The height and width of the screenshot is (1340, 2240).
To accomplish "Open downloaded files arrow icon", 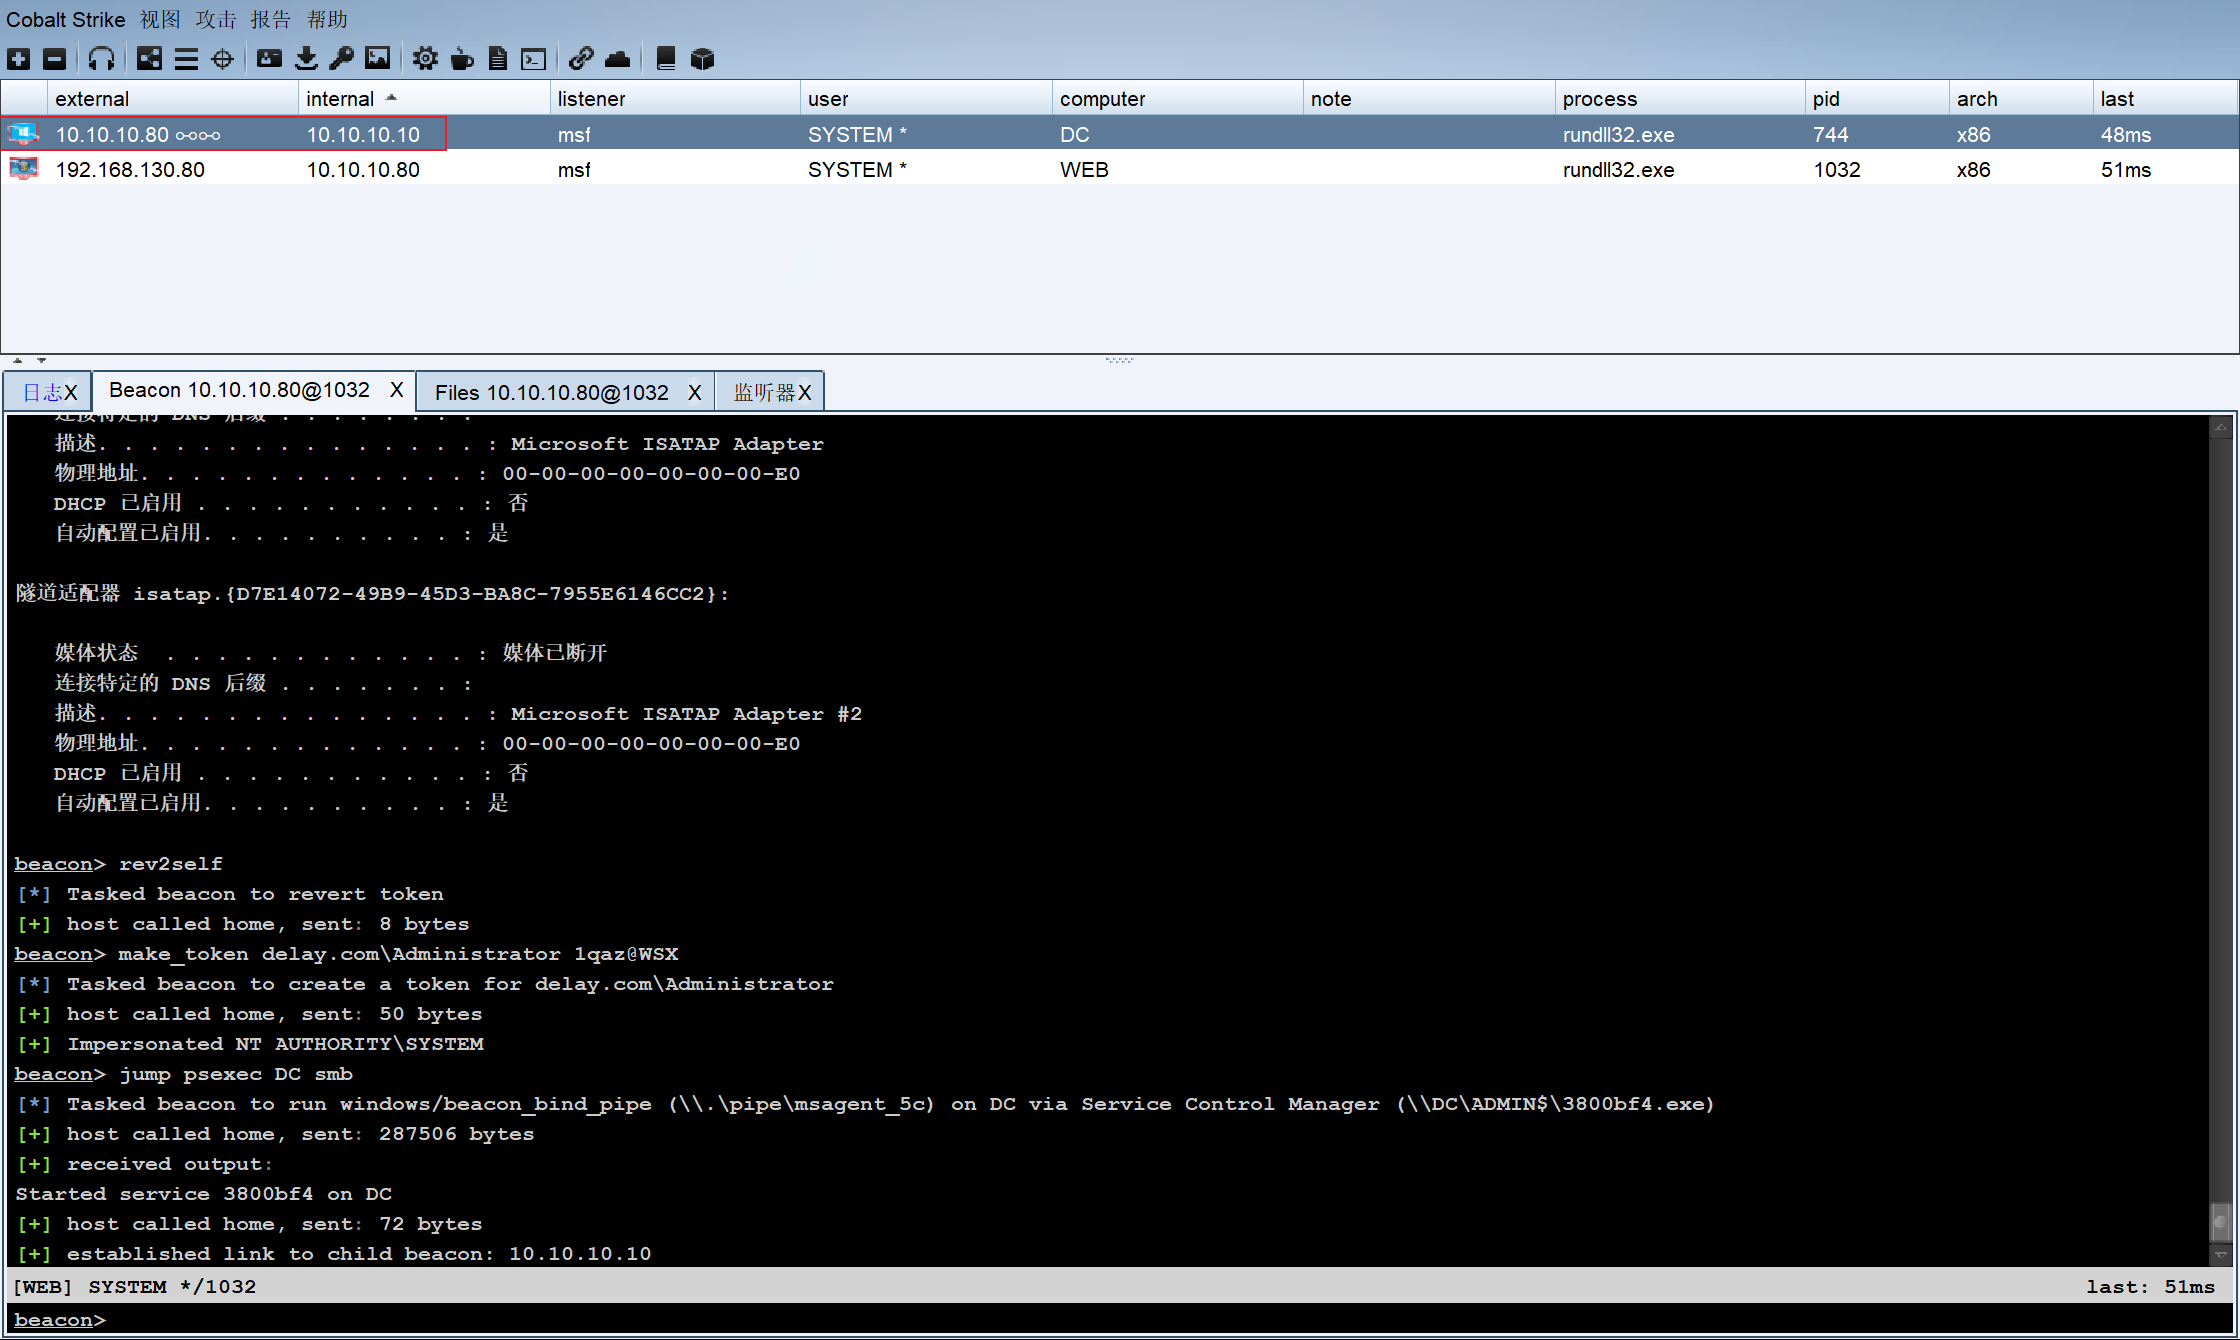I will point(306,59).
